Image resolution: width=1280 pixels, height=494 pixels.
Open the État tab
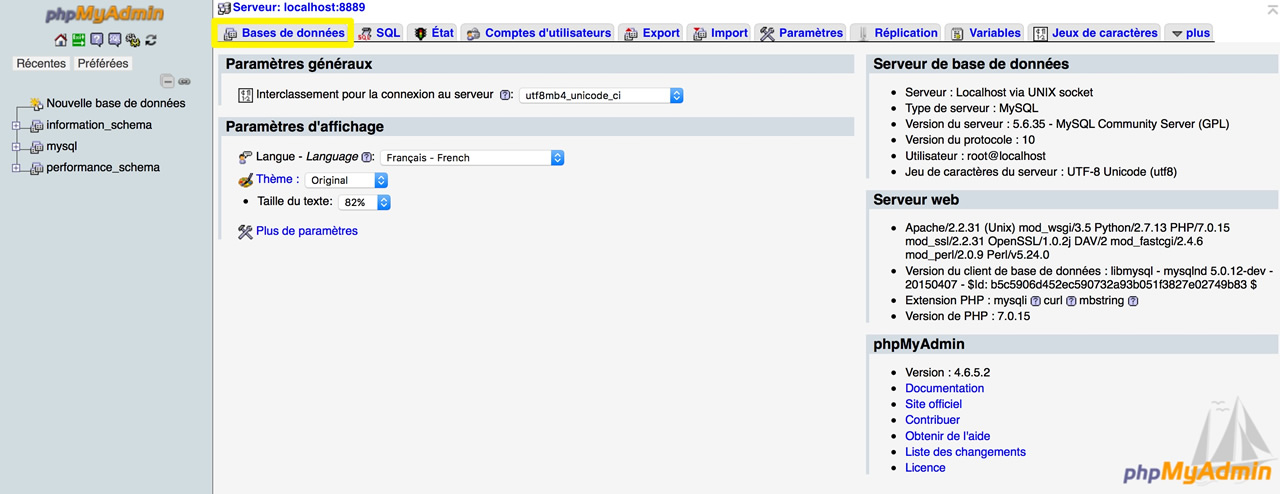434,33
